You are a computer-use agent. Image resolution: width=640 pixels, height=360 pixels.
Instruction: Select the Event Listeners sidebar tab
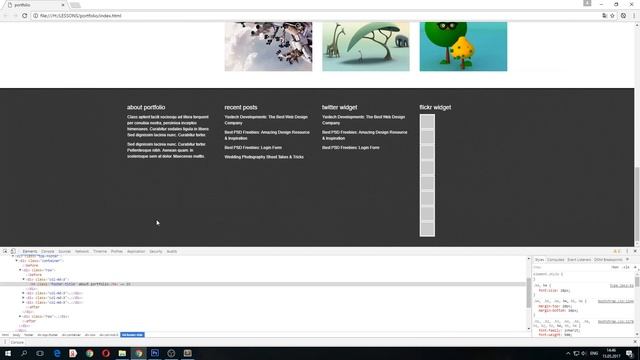pos(579,260)
